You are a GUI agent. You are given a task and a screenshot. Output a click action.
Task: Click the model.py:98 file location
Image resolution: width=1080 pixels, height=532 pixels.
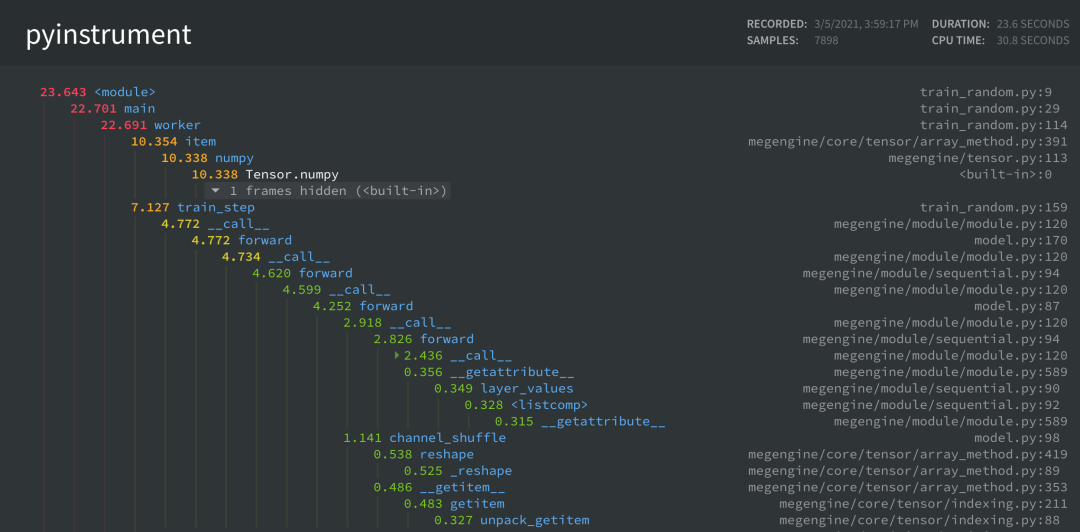point(1017,438)
